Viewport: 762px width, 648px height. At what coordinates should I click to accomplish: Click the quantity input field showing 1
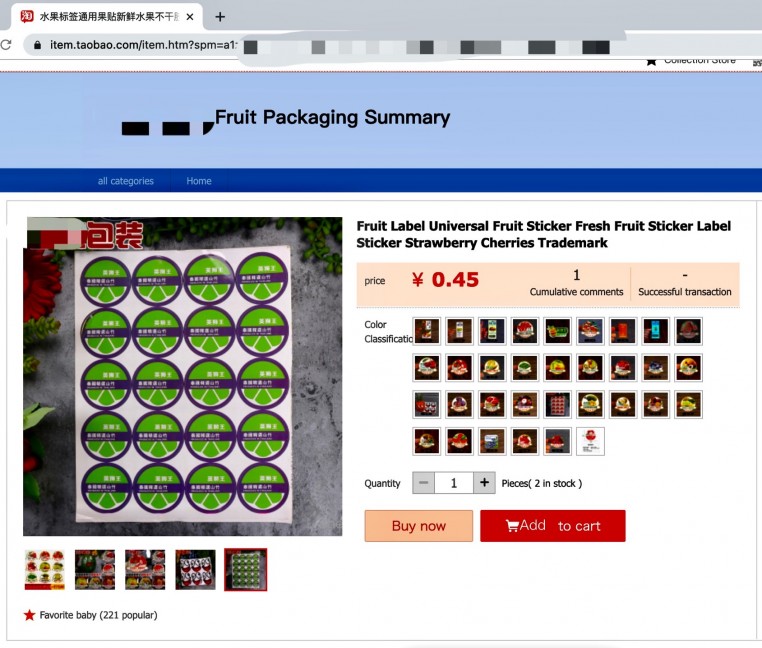tap(454, 483)
